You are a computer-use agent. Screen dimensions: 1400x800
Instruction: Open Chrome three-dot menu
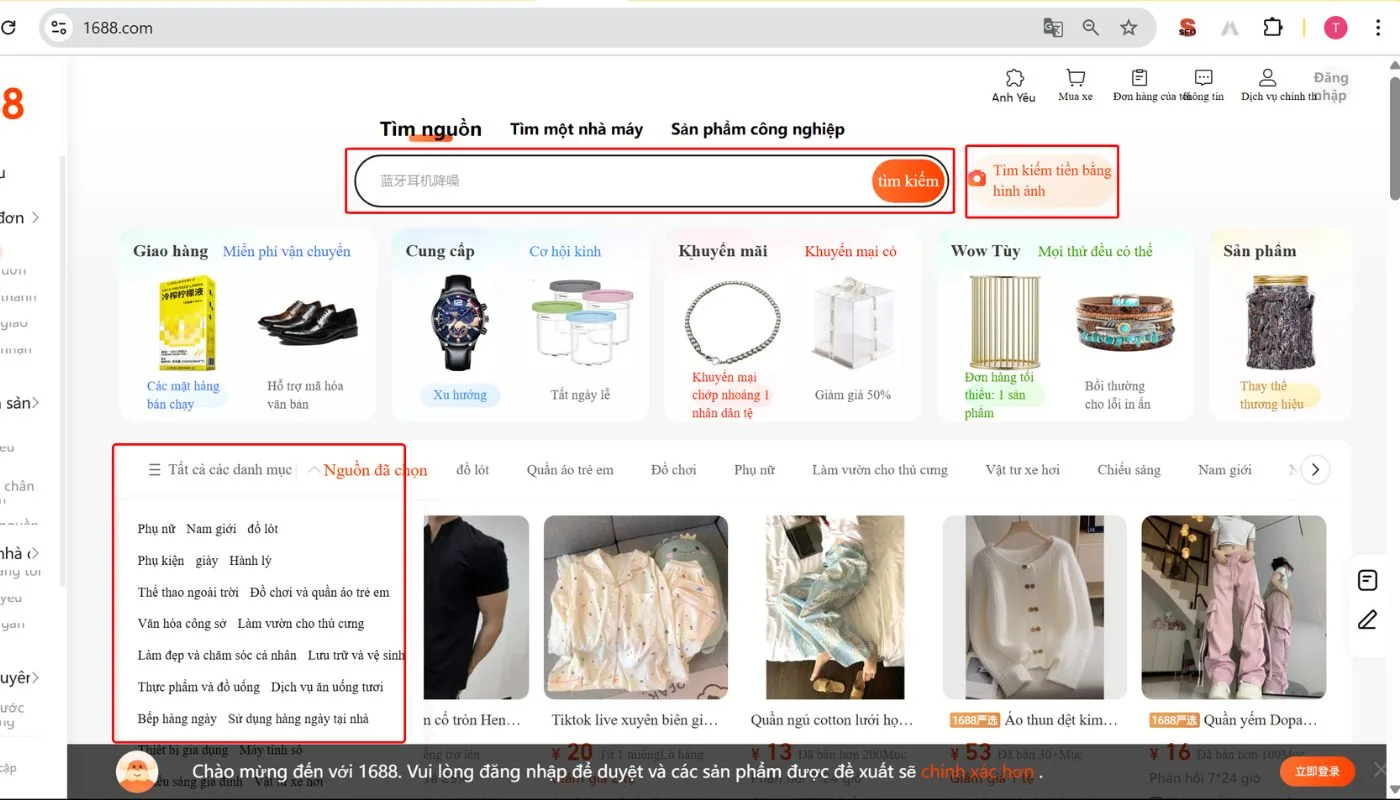coord(1378,28)
